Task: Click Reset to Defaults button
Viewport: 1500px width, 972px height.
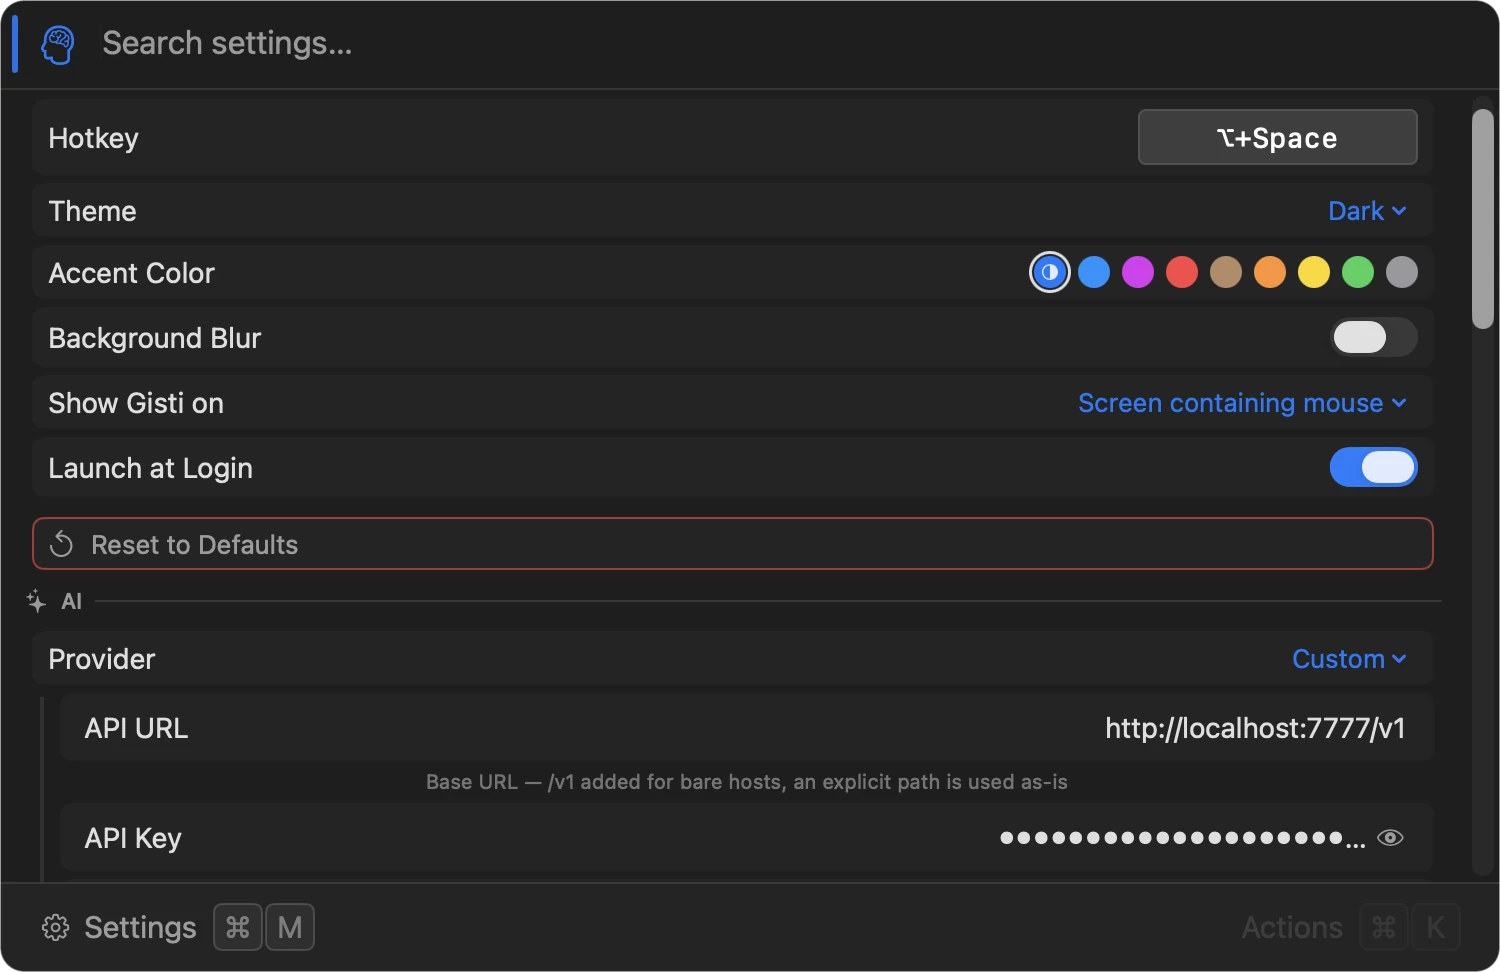Action: [733, 544]
